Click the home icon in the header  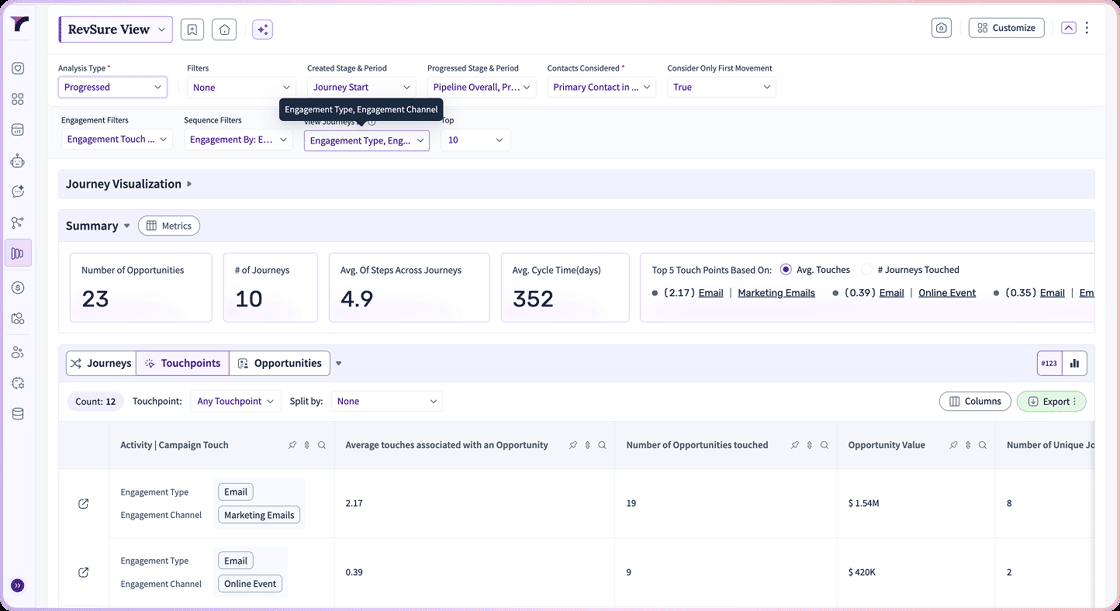click(224, 29)
